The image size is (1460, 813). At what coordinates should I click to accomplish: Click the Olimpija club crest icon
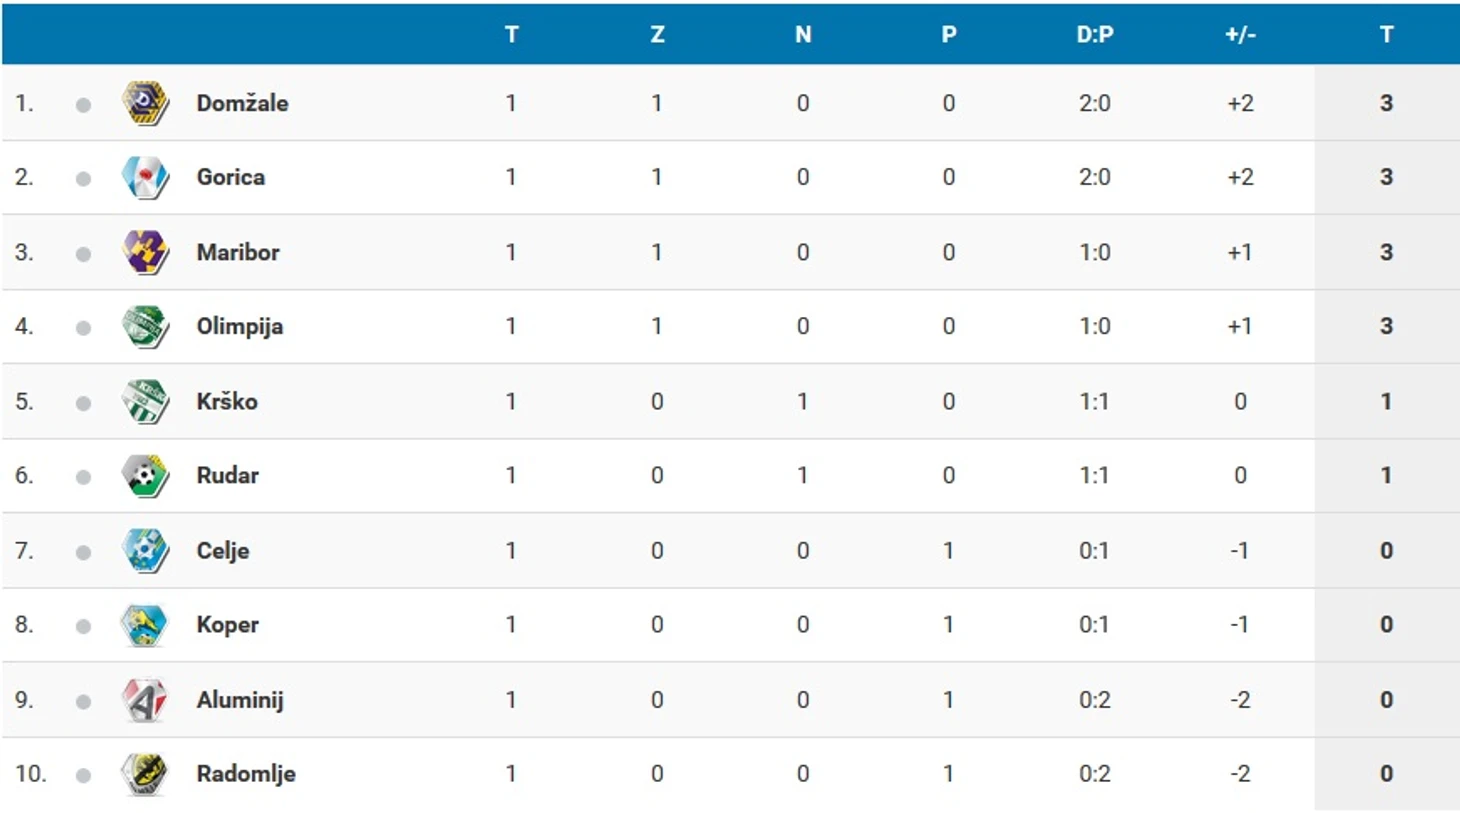[145, 327]
